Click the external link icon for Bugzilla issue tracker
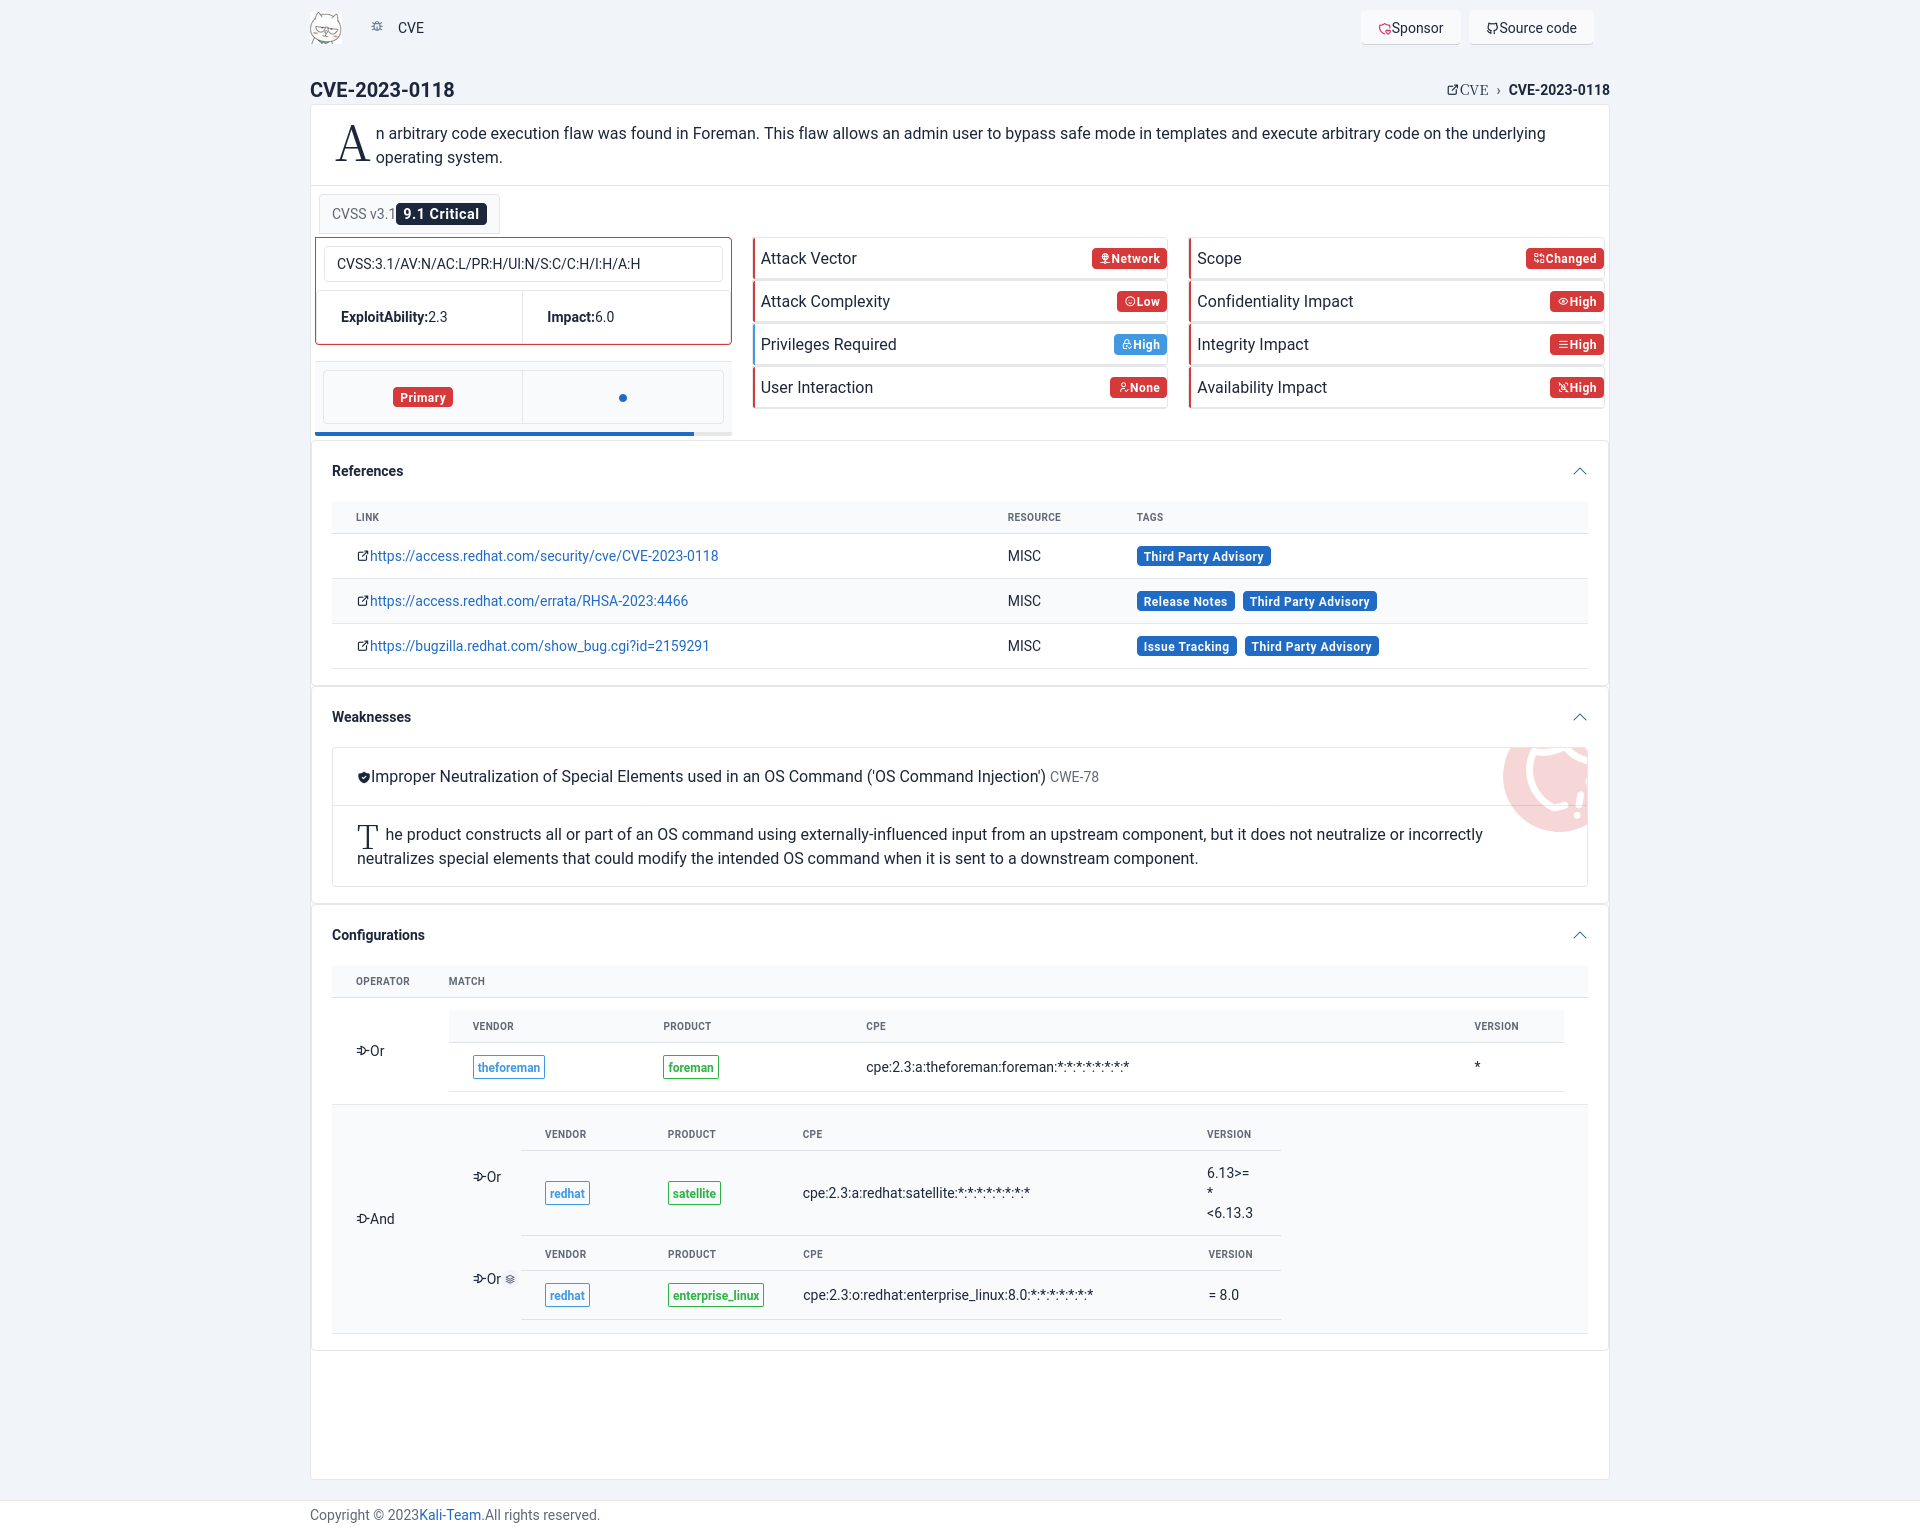The width and height of the screenshot is (1920, 1529). click(362, 646)
